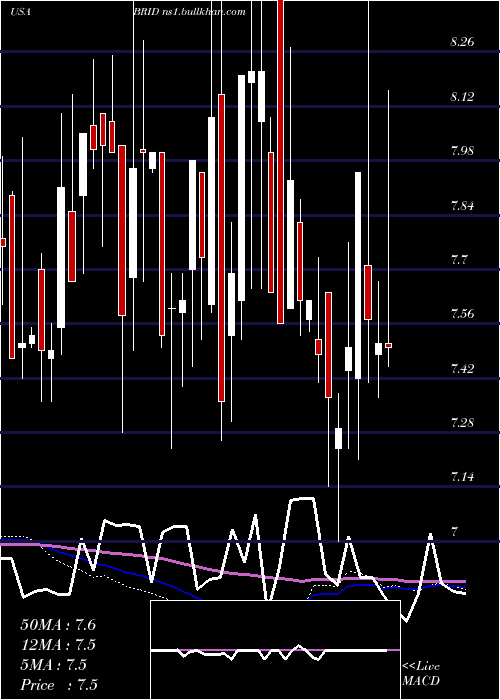The width and height of the screenshot is (500, 700).
Task: Click the <<Live MACD label
Action: pyautogui.click(x=421, y=674)
